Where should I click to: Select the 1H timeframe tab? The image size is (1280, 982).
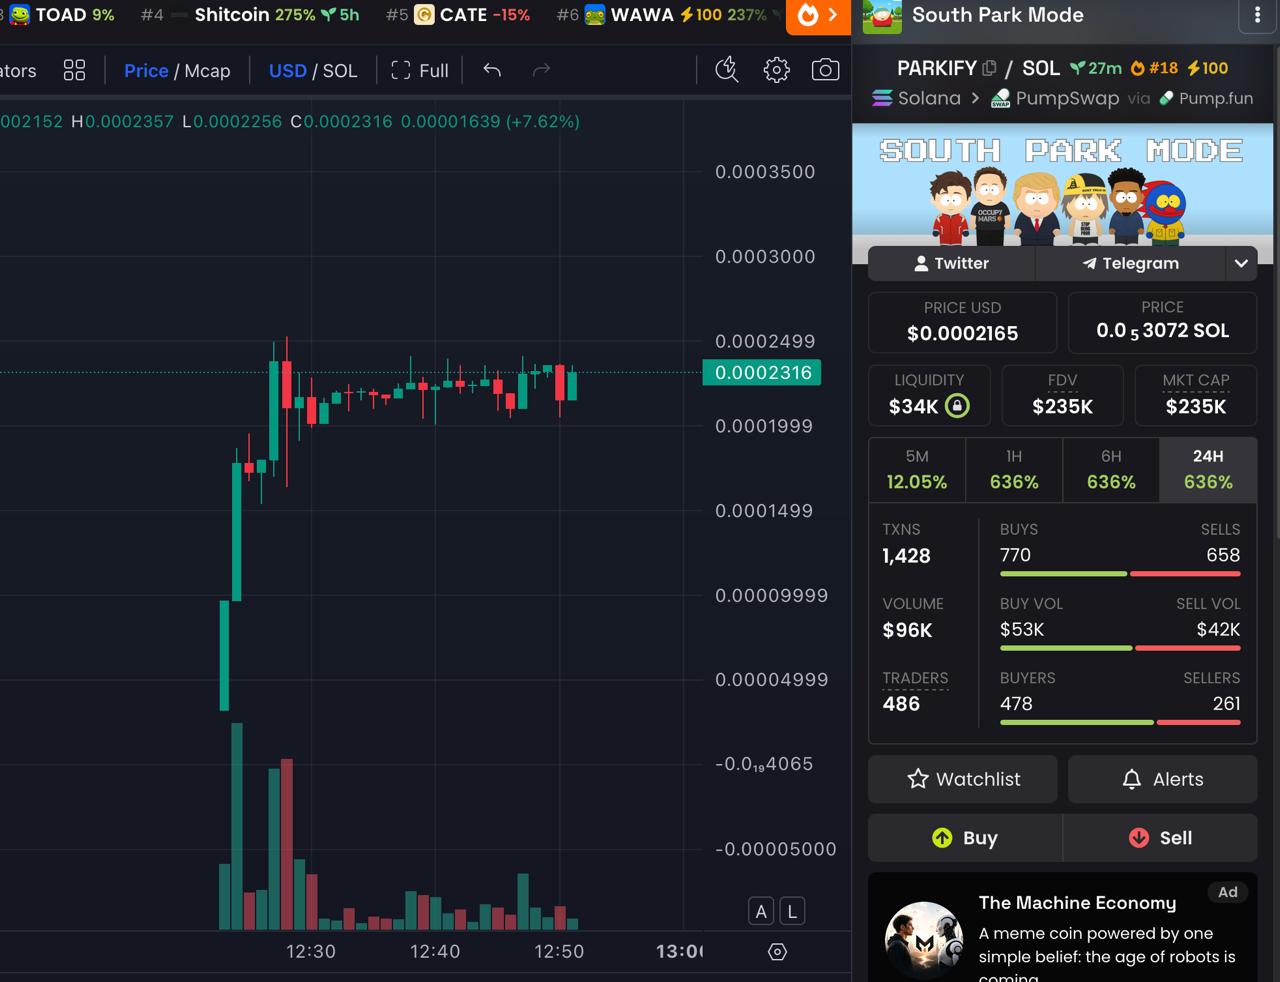point(1014,470)
